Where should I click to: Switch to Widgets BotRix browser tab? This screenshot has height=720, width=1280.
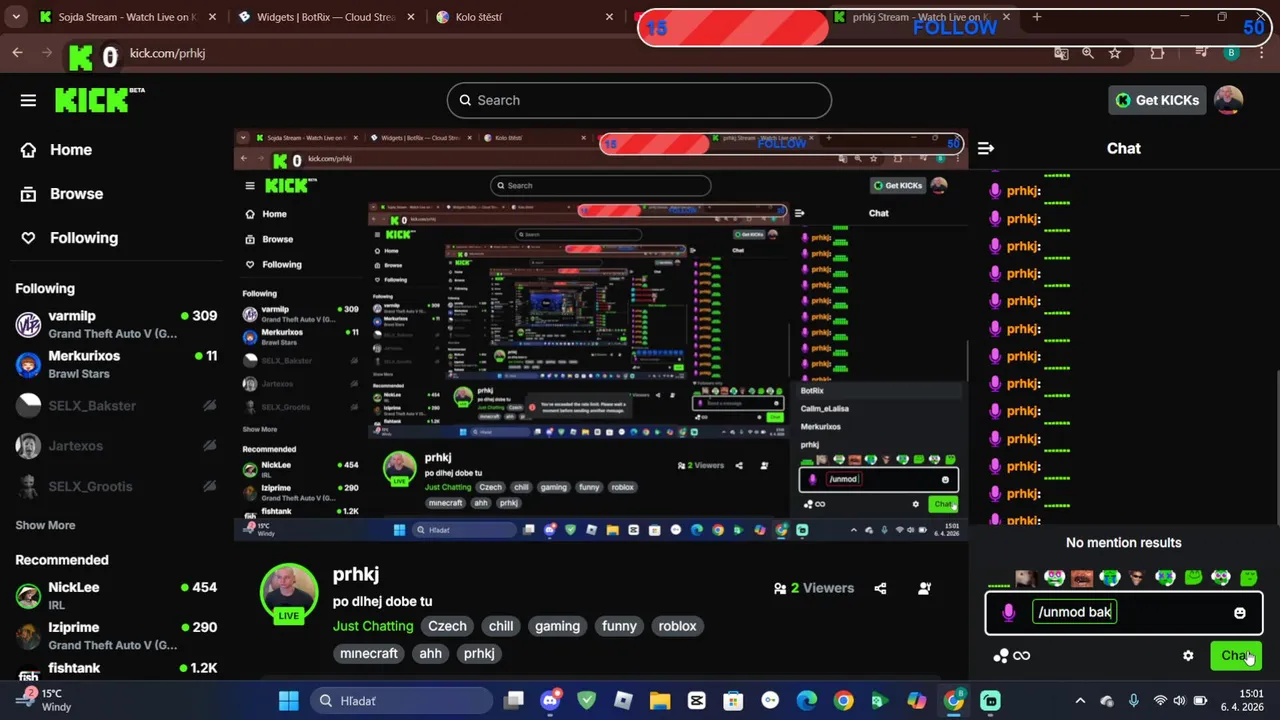pos(326,17)
